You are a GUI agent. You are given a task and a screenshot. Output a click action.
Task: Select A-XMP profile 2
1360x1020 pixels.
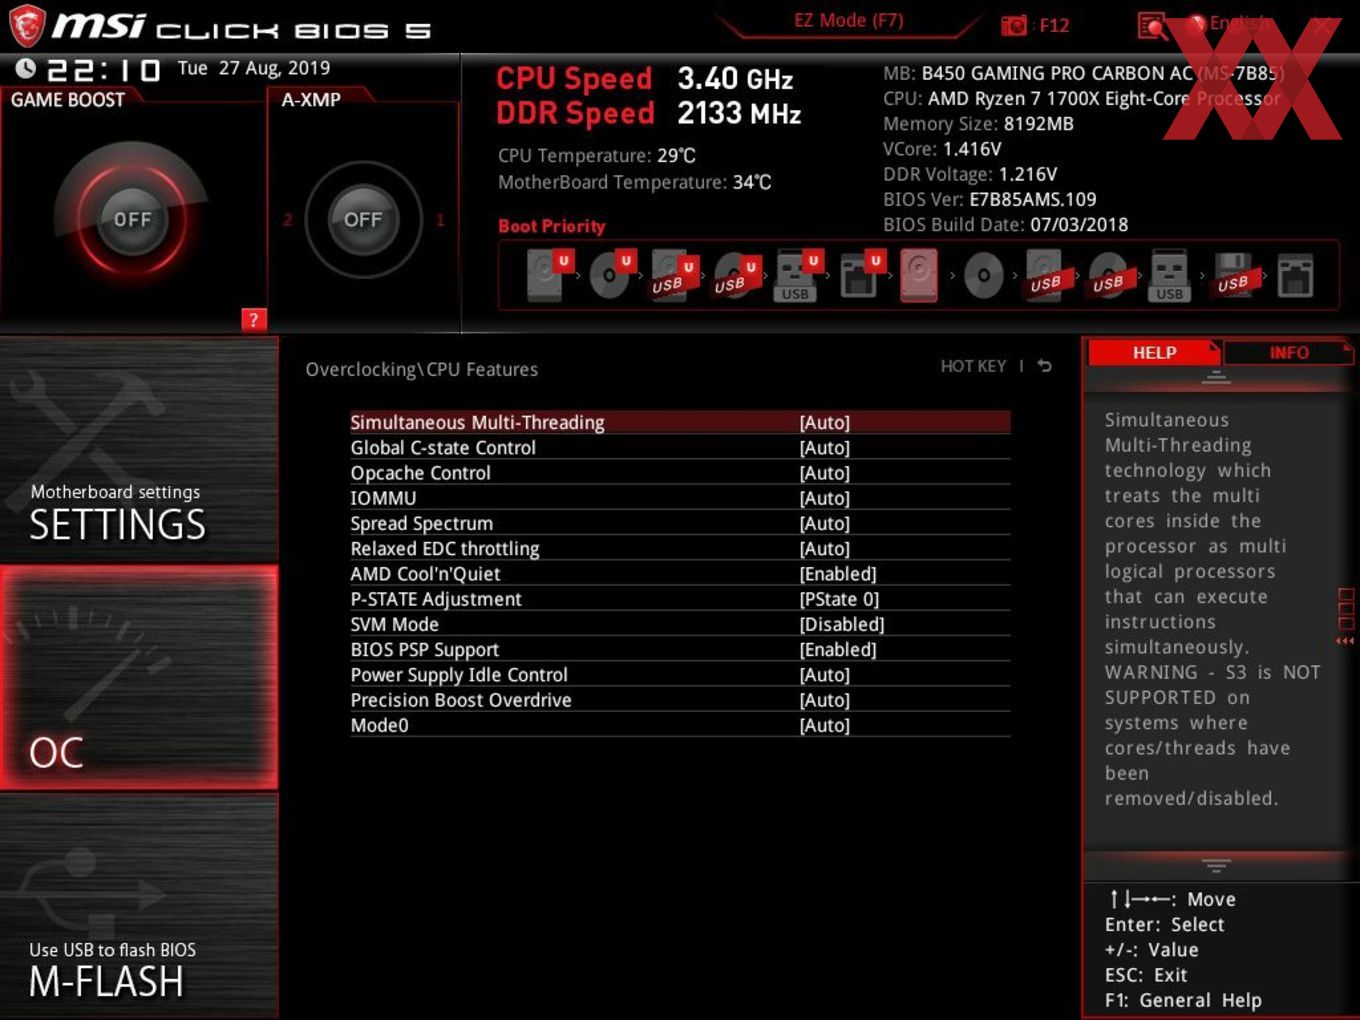(x=287, y=219)
